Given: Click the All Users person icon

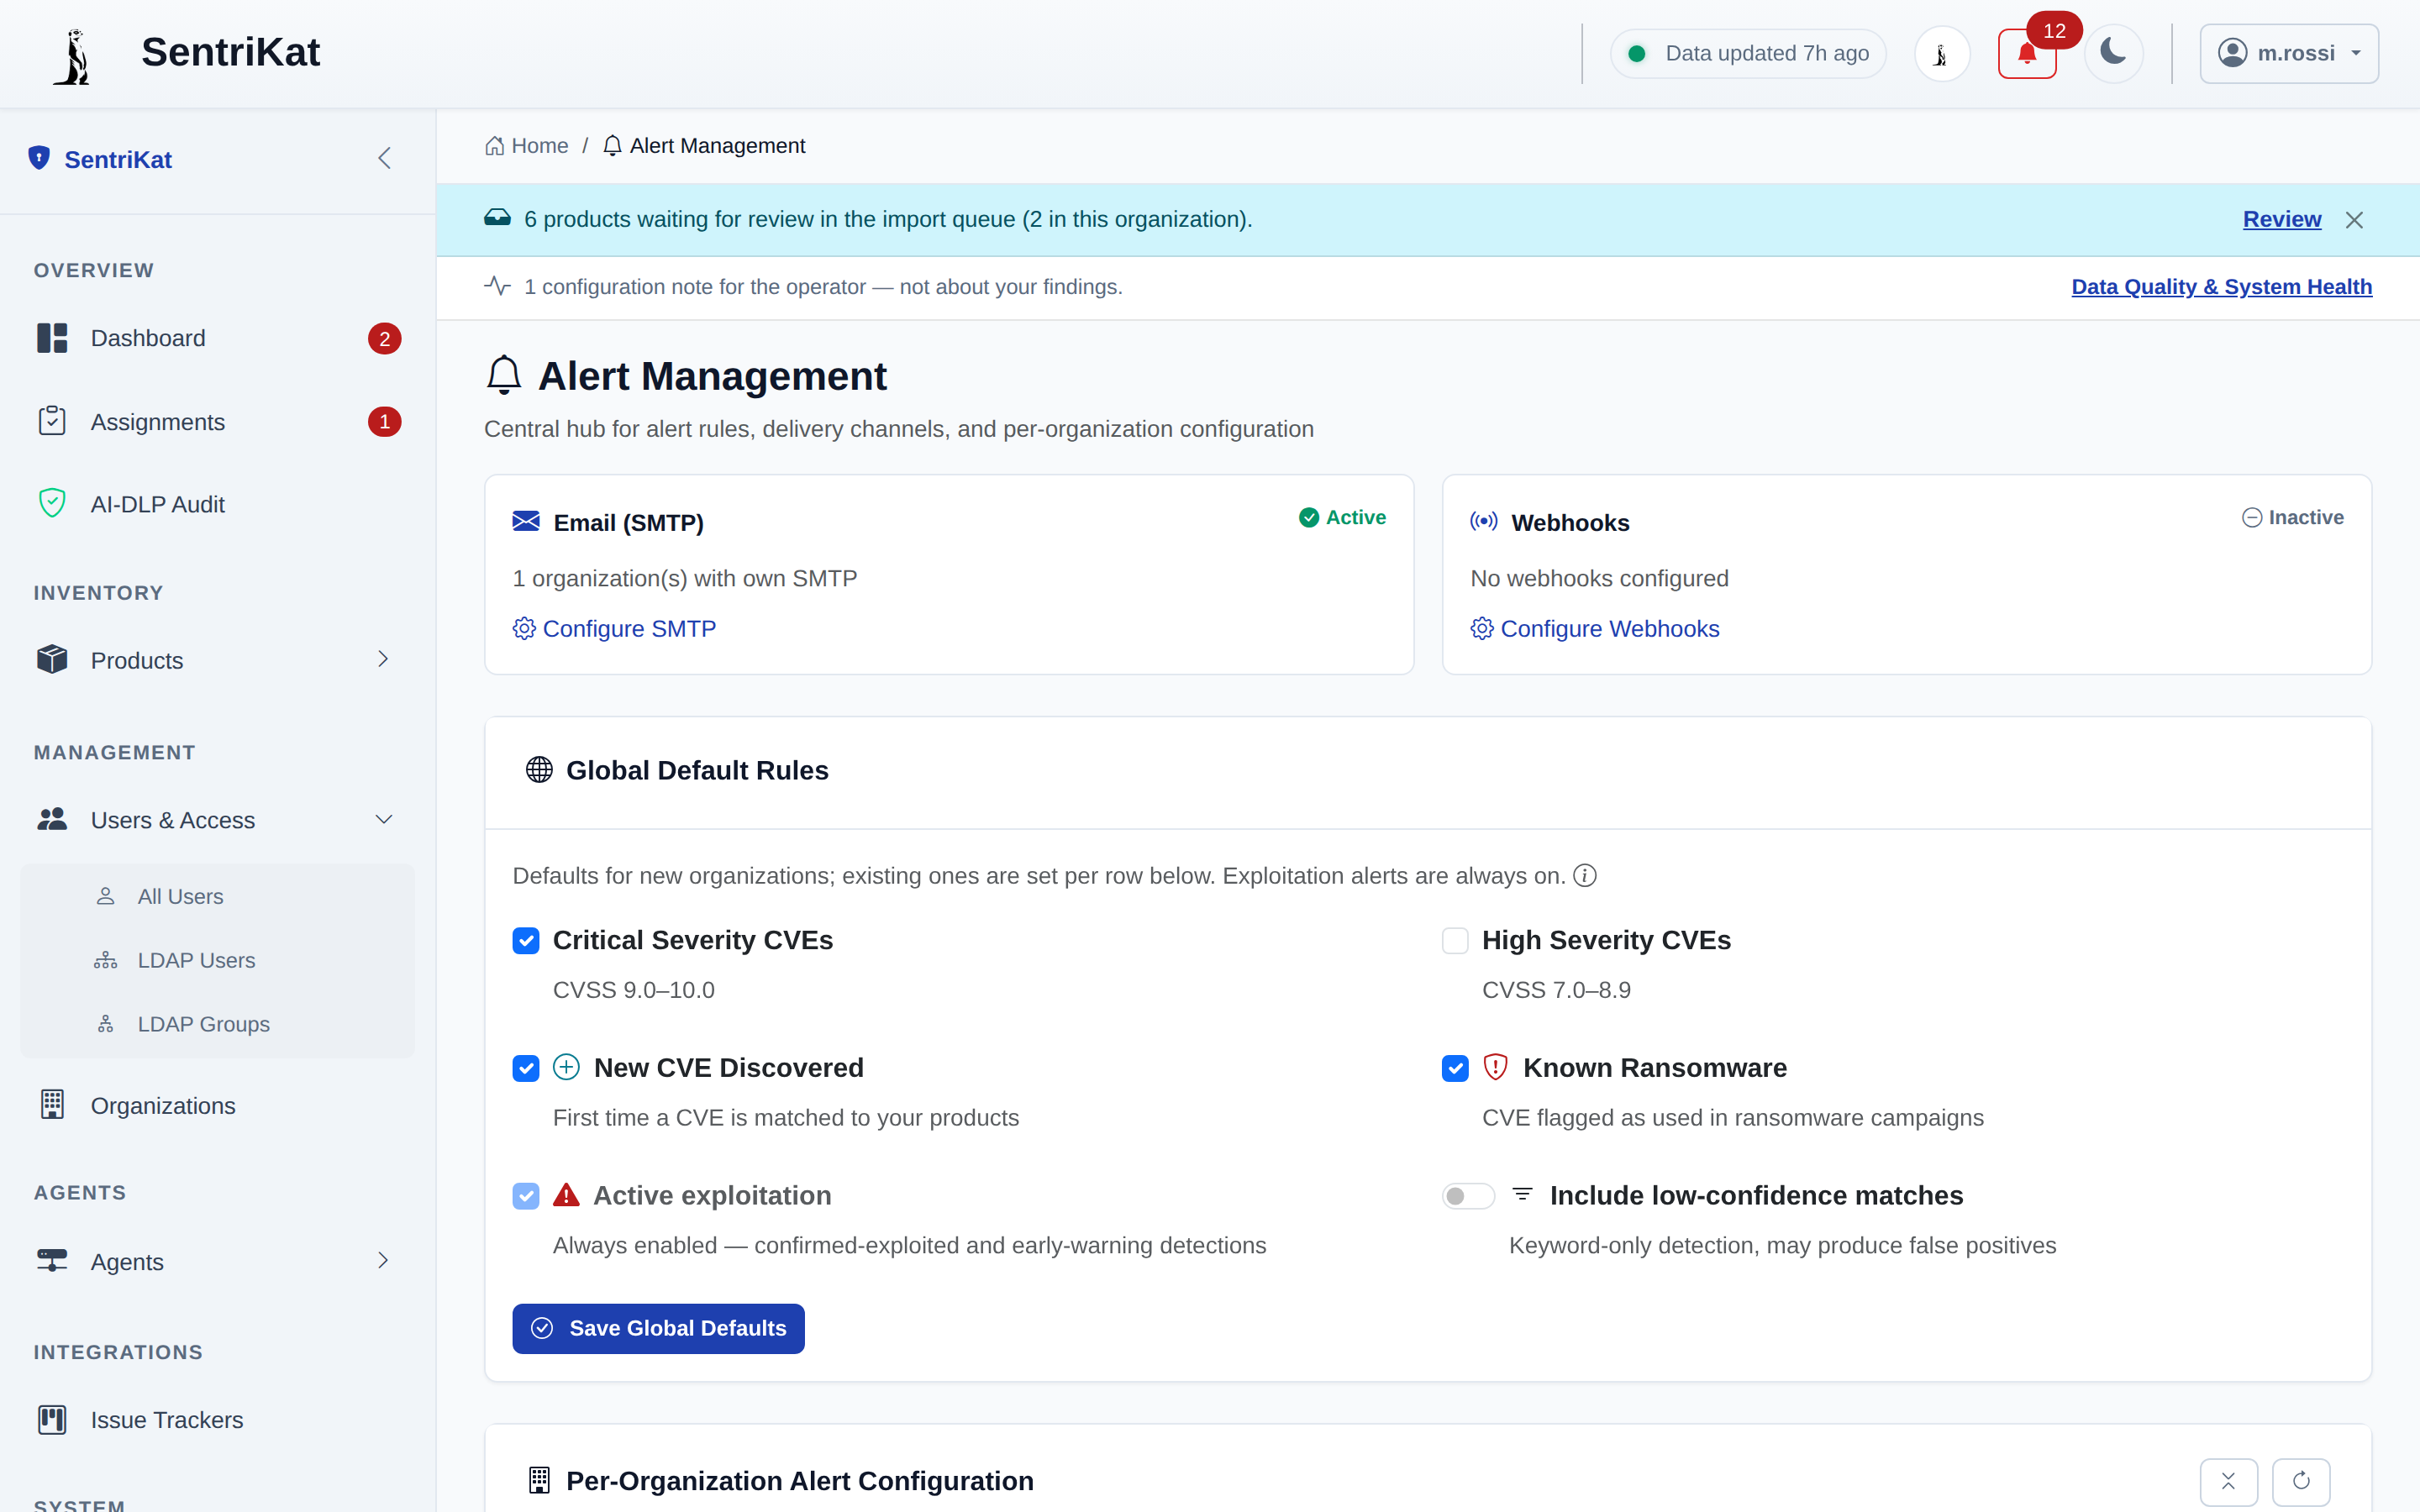Looking at the screenshot, I should point(105,896).
